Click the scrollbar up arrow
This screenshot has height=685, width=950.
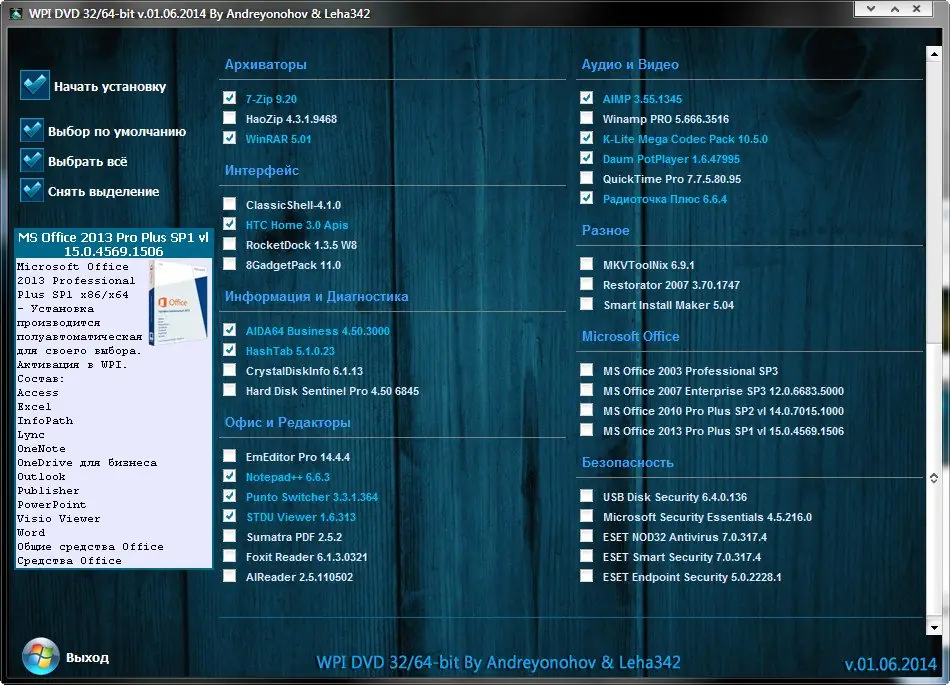coord(934,53)
